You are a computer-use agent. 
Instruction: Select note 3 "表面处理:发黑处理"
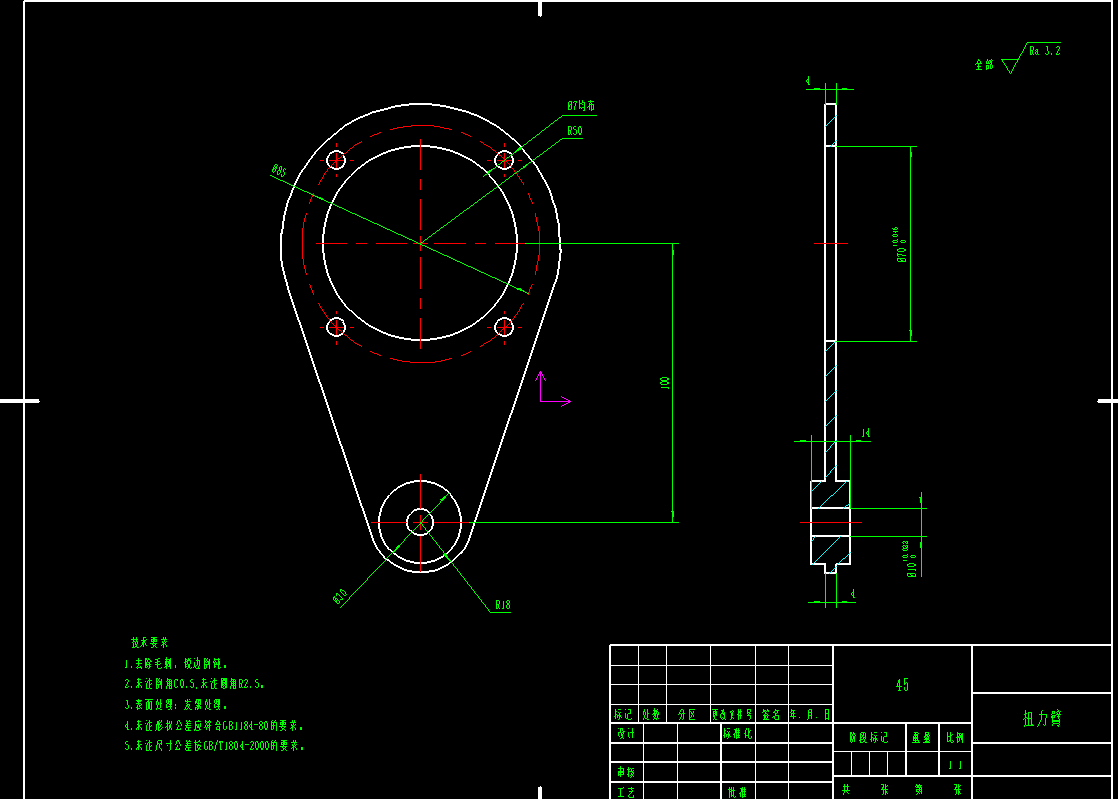tap(176, 704)
